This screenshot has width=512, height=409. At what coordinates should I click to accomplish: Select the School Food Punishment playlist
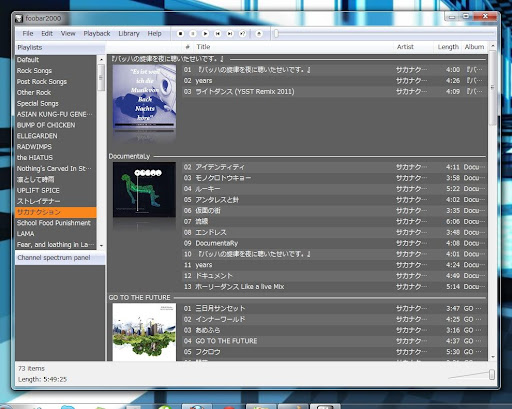coord(56,223)
